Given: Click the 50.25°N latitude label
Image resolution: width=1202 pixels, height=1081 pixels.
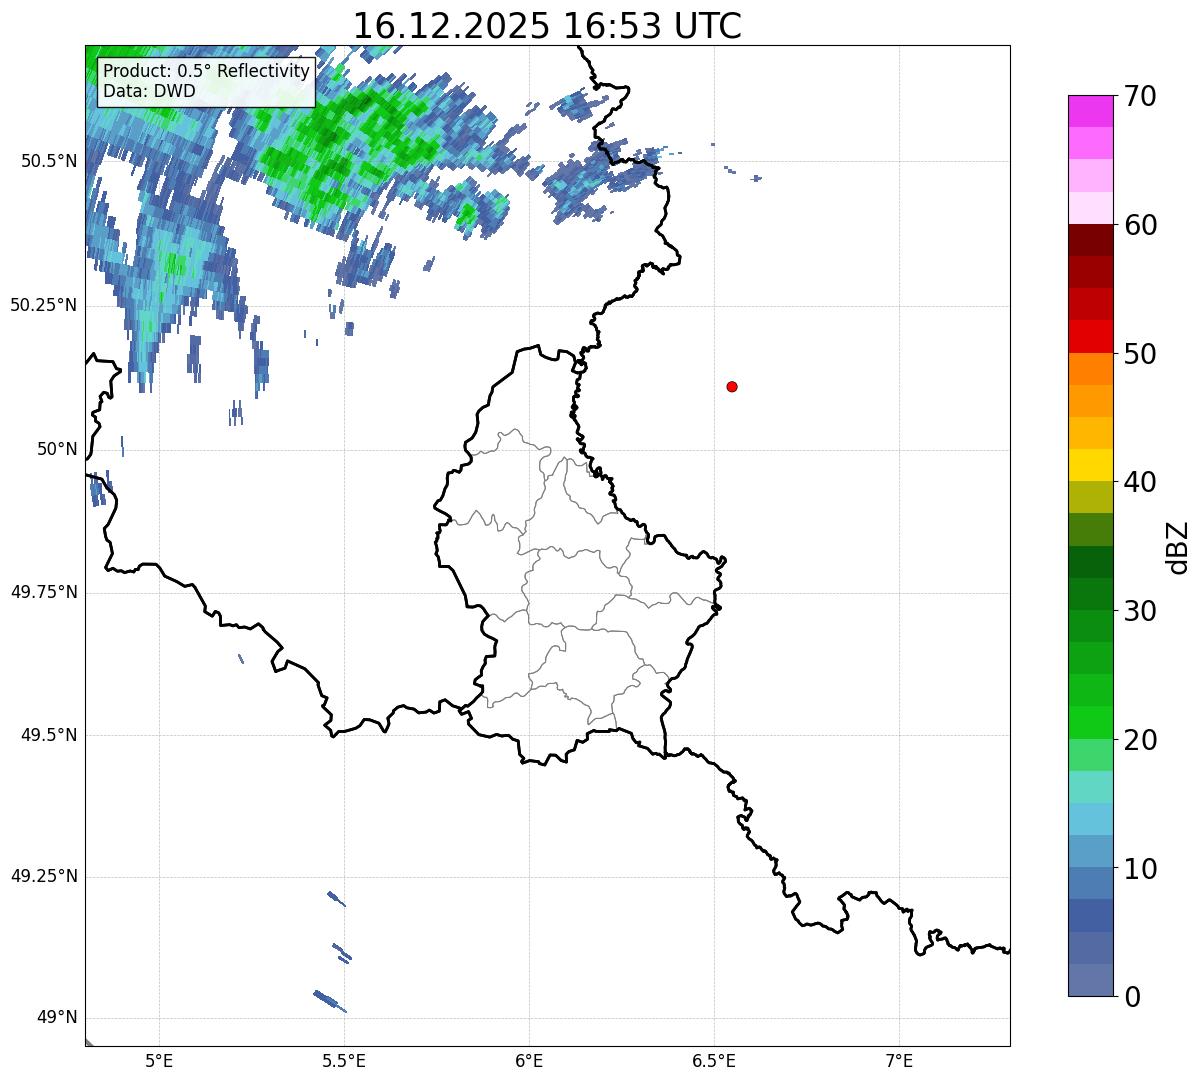Looking at the screenshot, I should tap(43, 305).
